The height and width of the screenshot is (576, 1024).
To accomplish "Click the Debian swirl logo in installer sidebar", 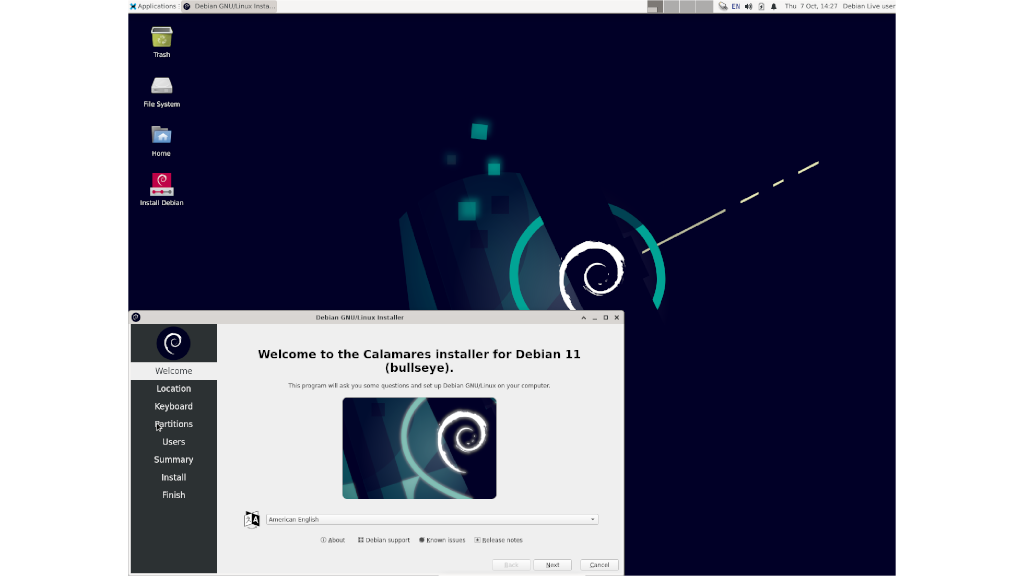I will (x=173, y=343).
